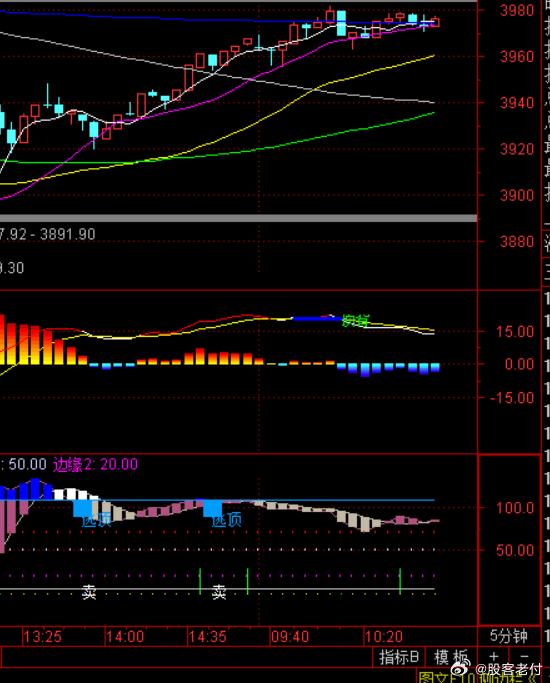Viewport: 550px width, 683px height.
Task: Click the left 逃顶 signal marker
Action: 97,520
